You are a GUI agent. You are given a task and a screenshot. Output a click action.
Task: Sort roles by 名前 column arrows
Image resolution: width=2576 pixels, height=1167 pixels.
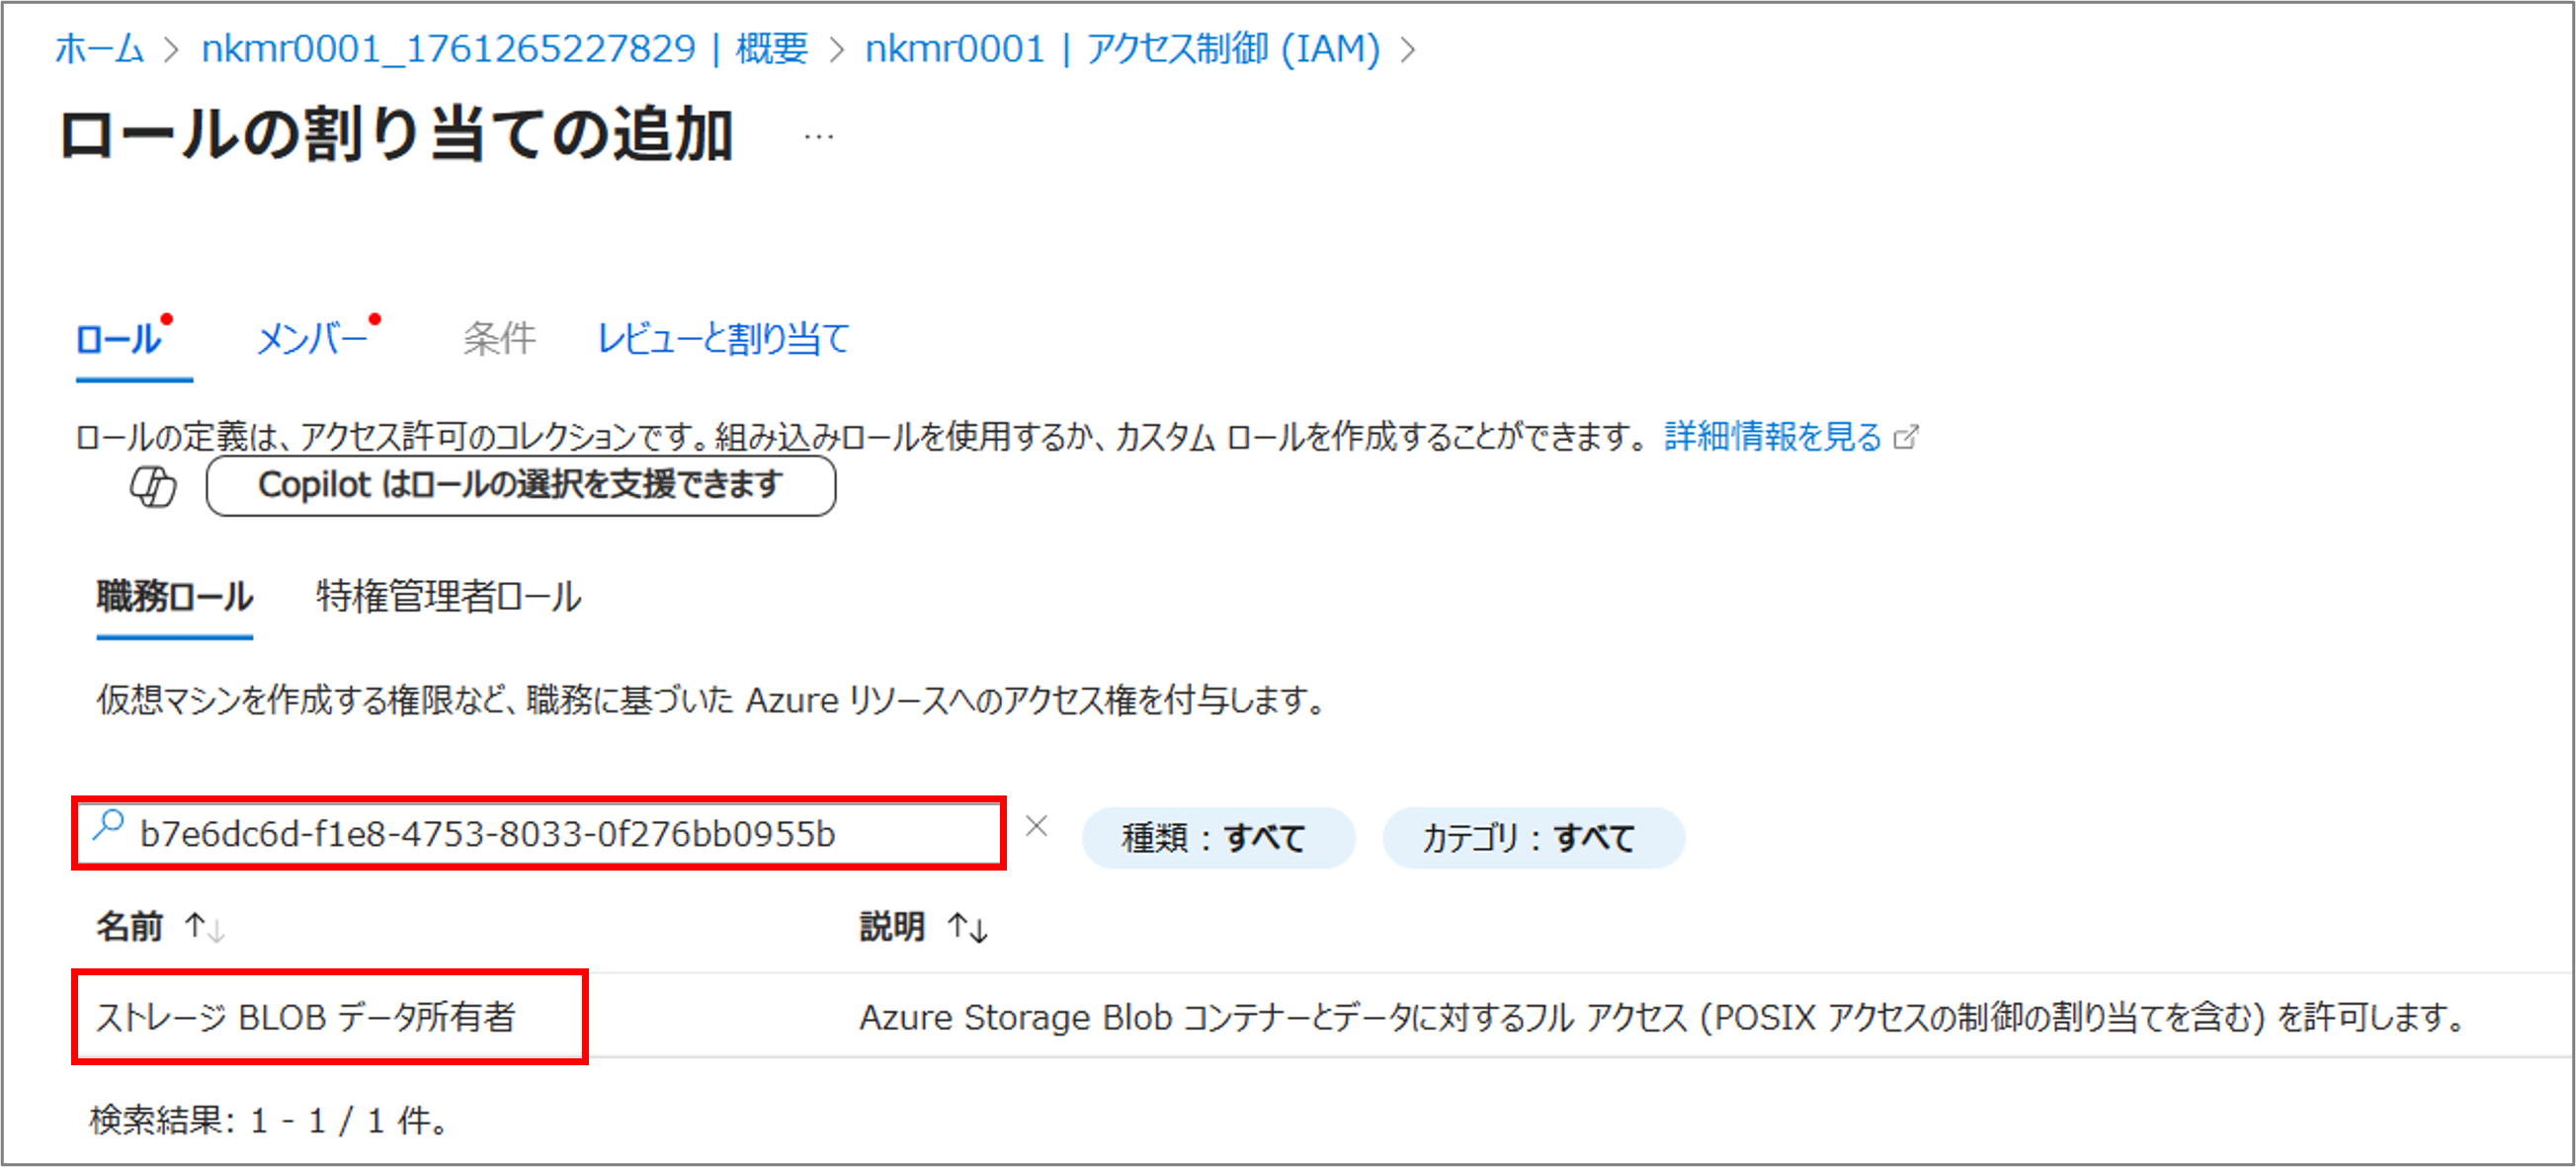tap(205, 927)
